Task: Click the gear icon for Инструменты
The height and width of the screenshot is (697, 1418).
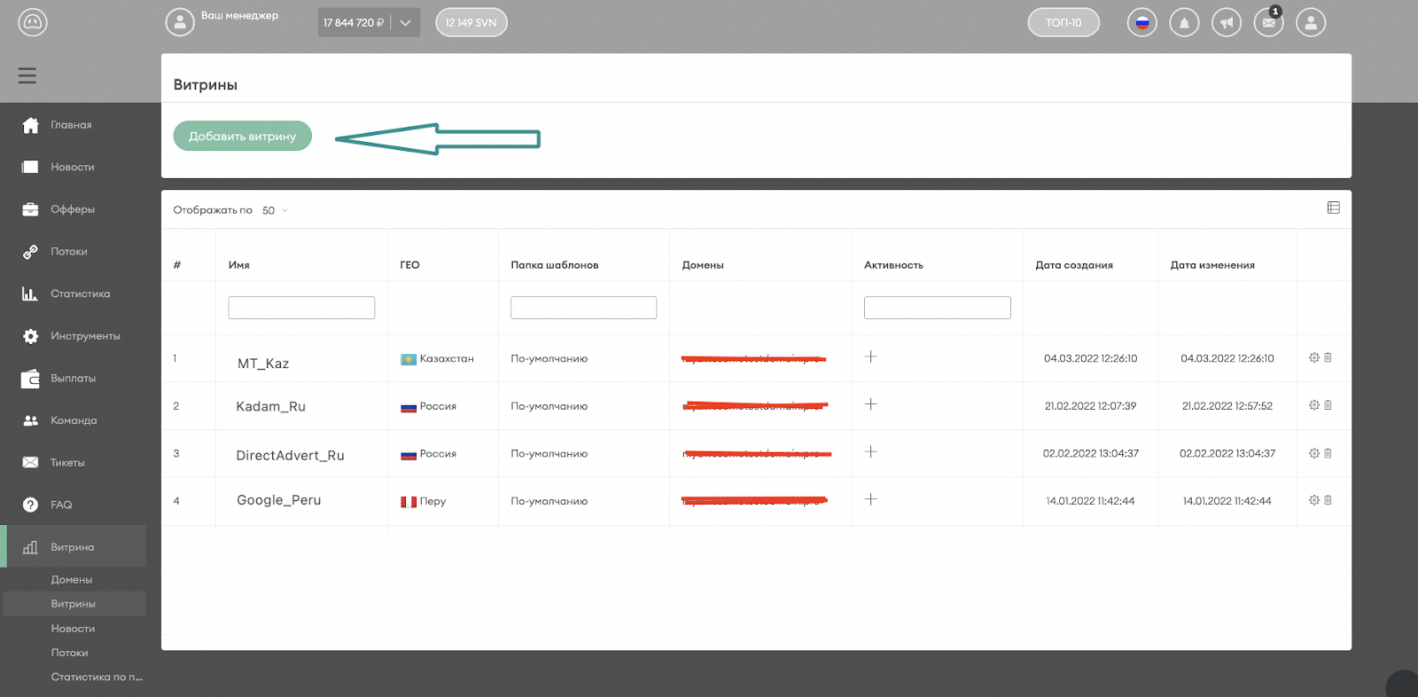Action: [x=30, y=336]
